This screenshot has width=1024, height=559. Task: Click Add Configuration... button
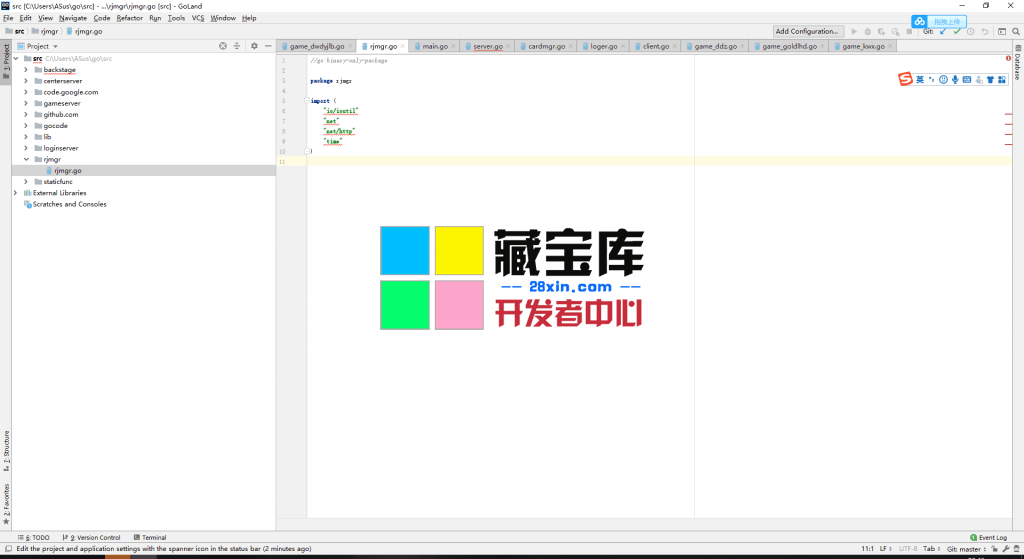[807, 31]
